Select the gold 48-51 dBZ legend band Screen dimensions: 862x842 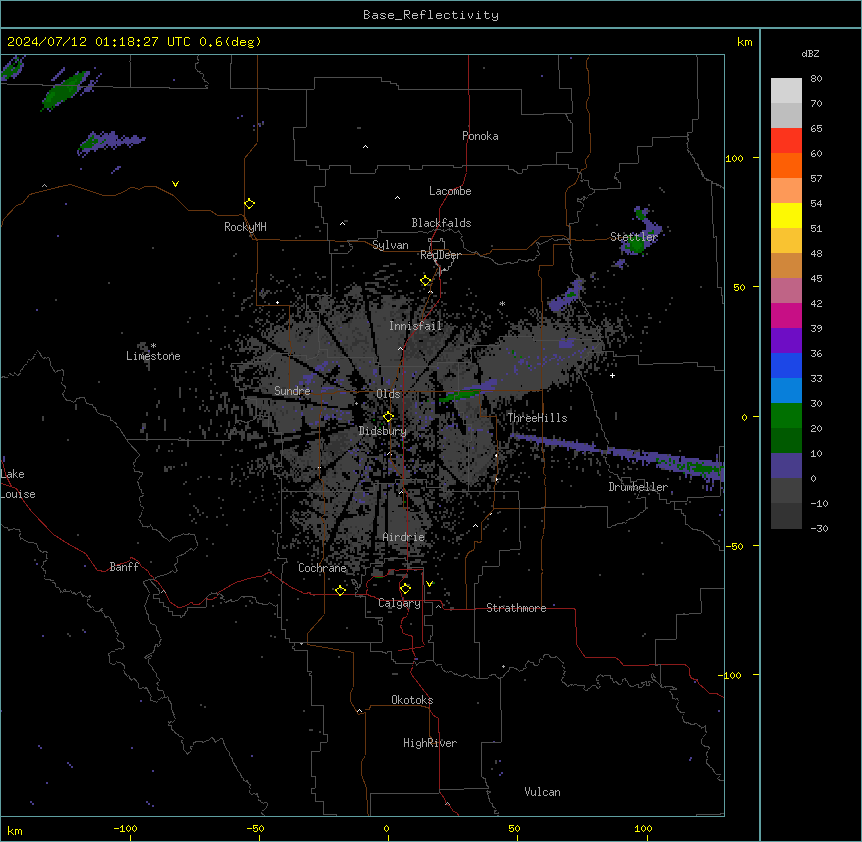click(x=786, y=241)
